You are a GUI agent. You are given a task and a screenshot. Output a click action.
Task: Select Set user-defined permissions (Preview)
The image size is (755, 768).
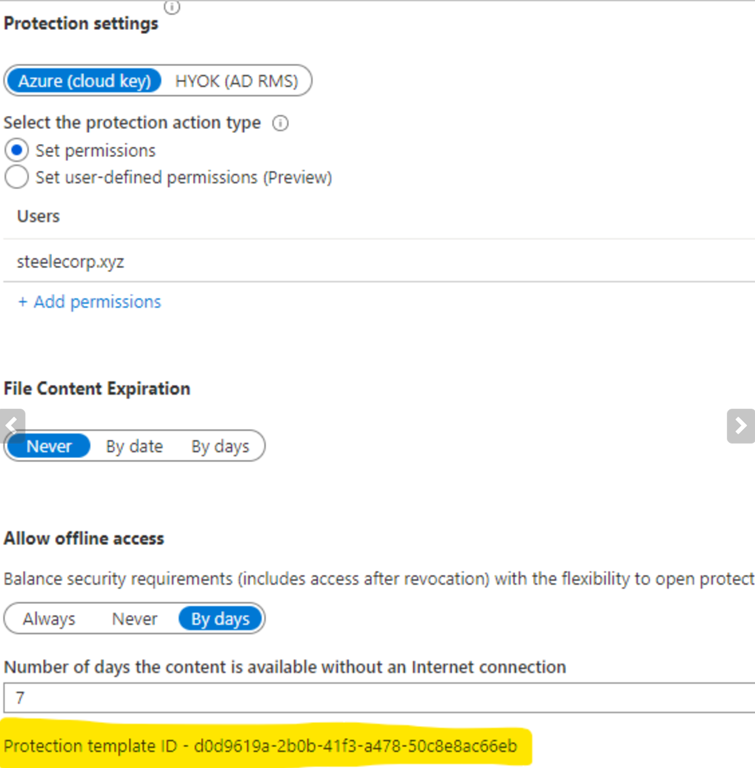click(x=17, y=177)
